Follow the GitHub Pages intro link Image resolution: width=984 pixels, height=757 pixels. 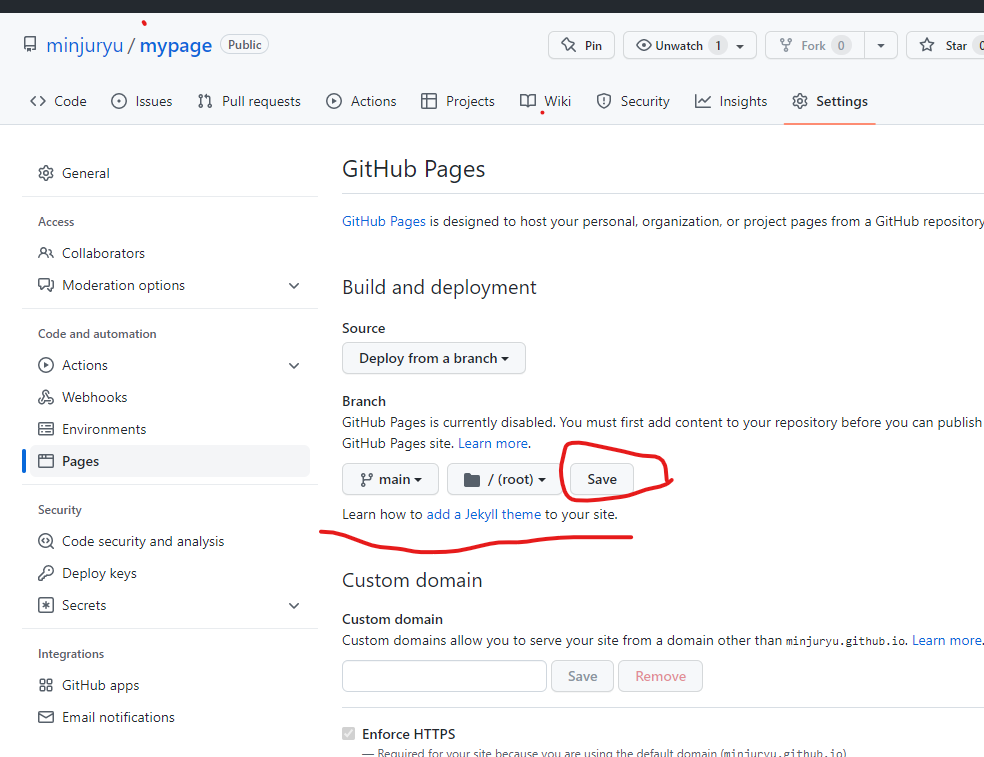click(x=383, y=221)
